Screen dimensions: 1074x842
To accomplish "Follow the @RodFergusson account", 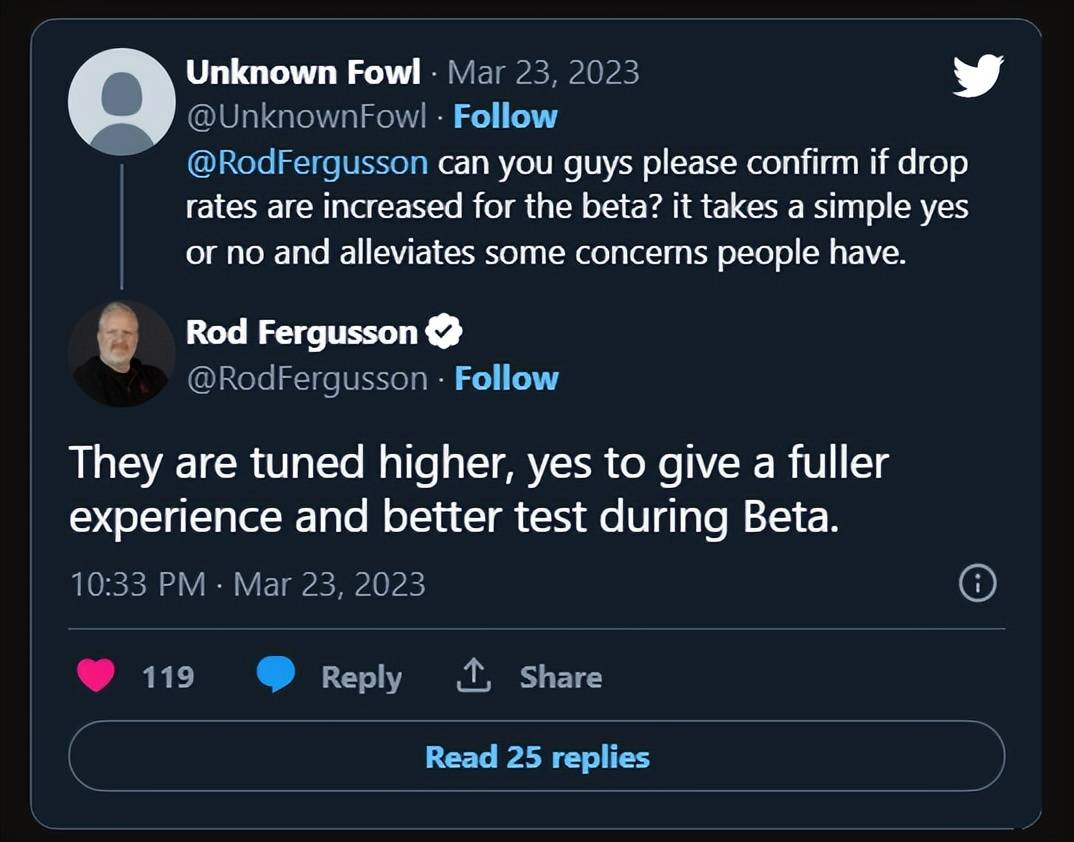I will click(x=506, y=379).
